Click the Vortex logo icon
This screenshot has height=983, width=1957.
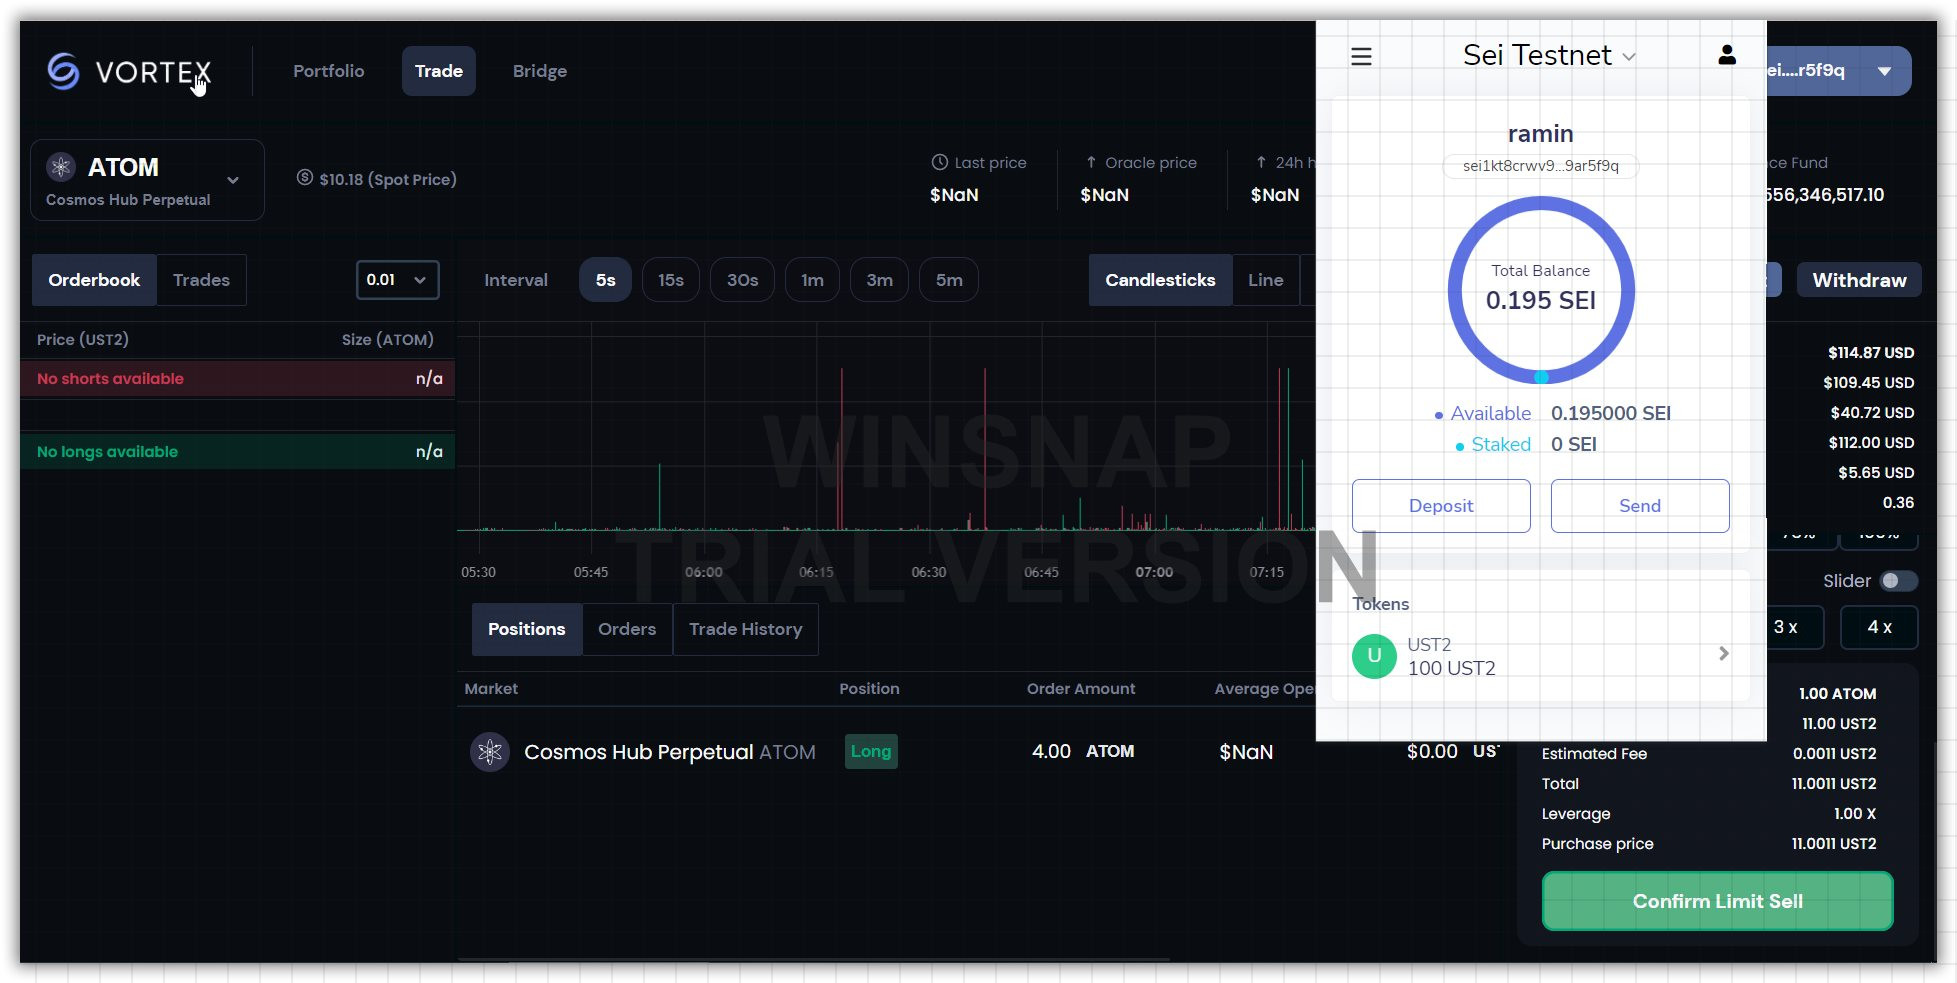click(63, 71)
